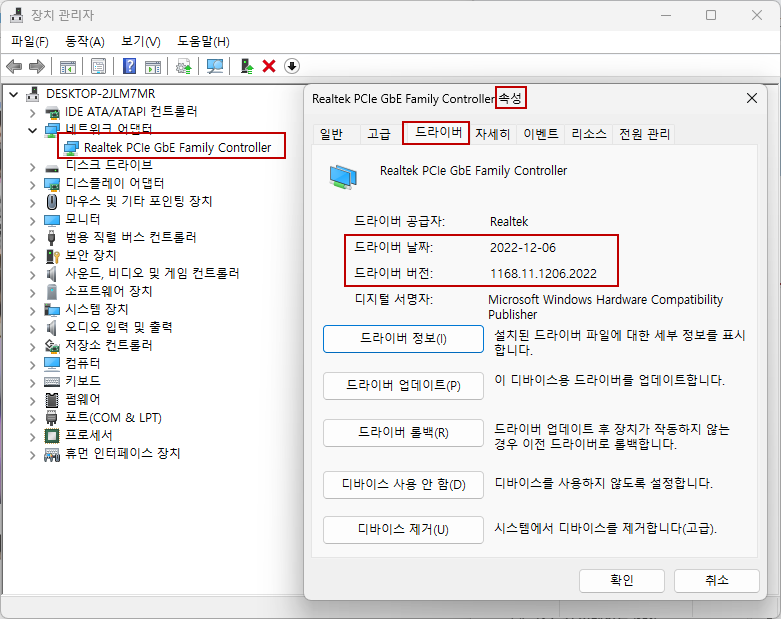The height and width of the screenshot is (619, 781).
Task: Click the computer with green arrow update driver icon
Action: click(x=247, y=66)
